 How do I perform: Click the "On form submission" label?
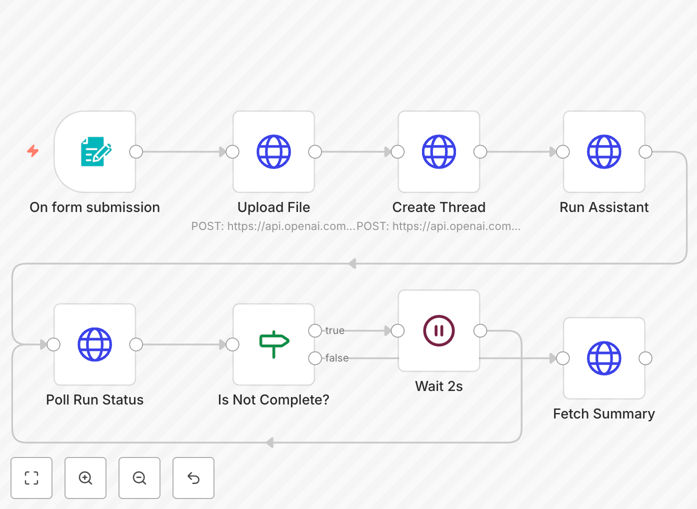(95, 207)
